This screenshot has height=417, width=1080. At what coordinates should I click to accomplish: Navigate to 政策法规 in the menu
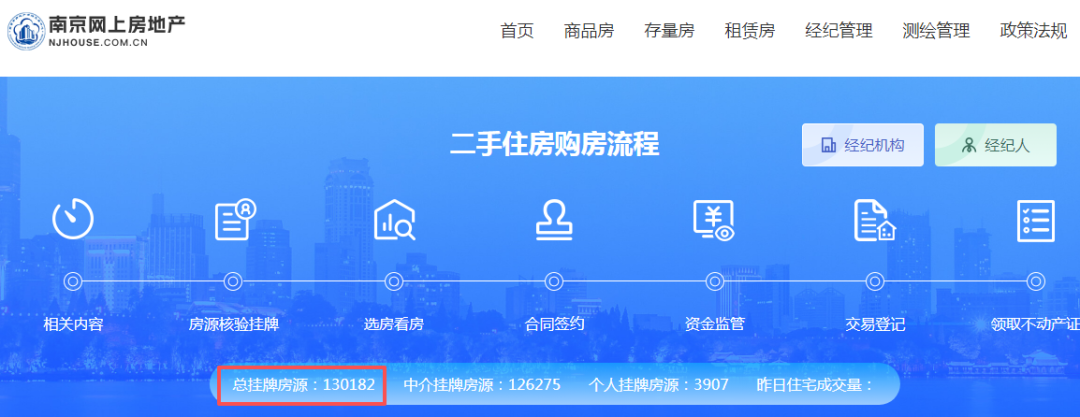(x=1033, y=31)
